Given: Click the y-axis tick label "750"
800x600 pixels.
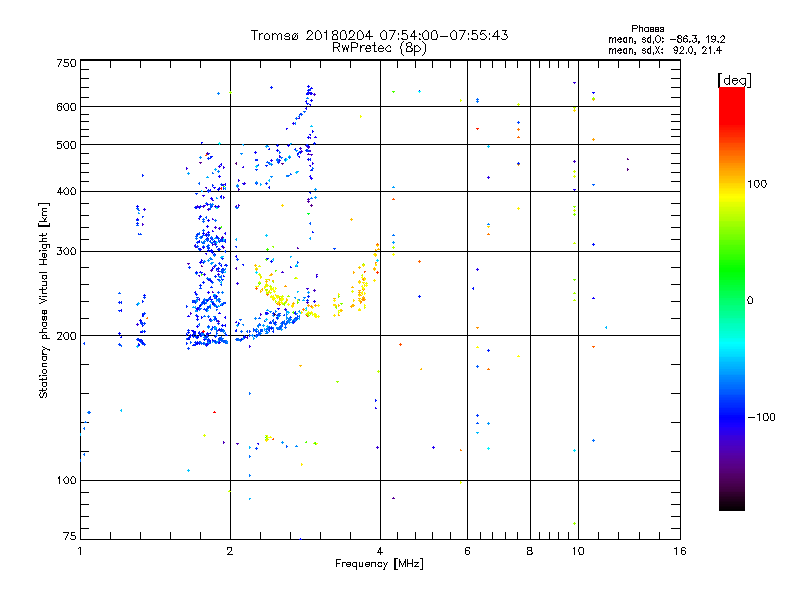Looking at the screenshot, I should [x=66, y=63].
